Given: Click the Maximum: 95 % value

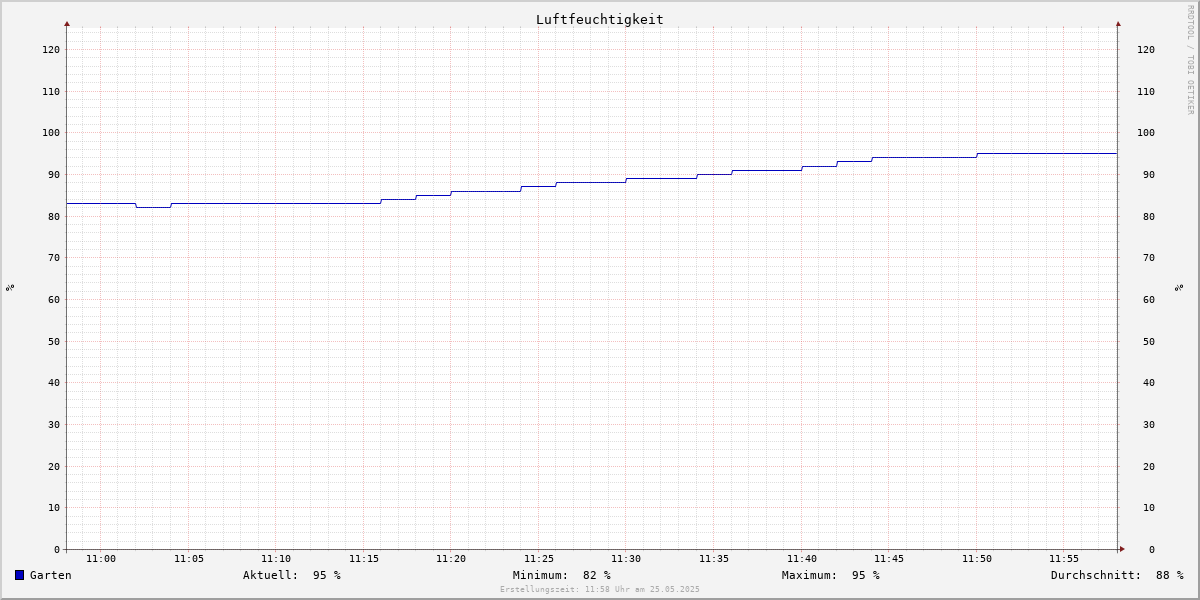Looking at the screenshot, I should [x=831, y=575].
